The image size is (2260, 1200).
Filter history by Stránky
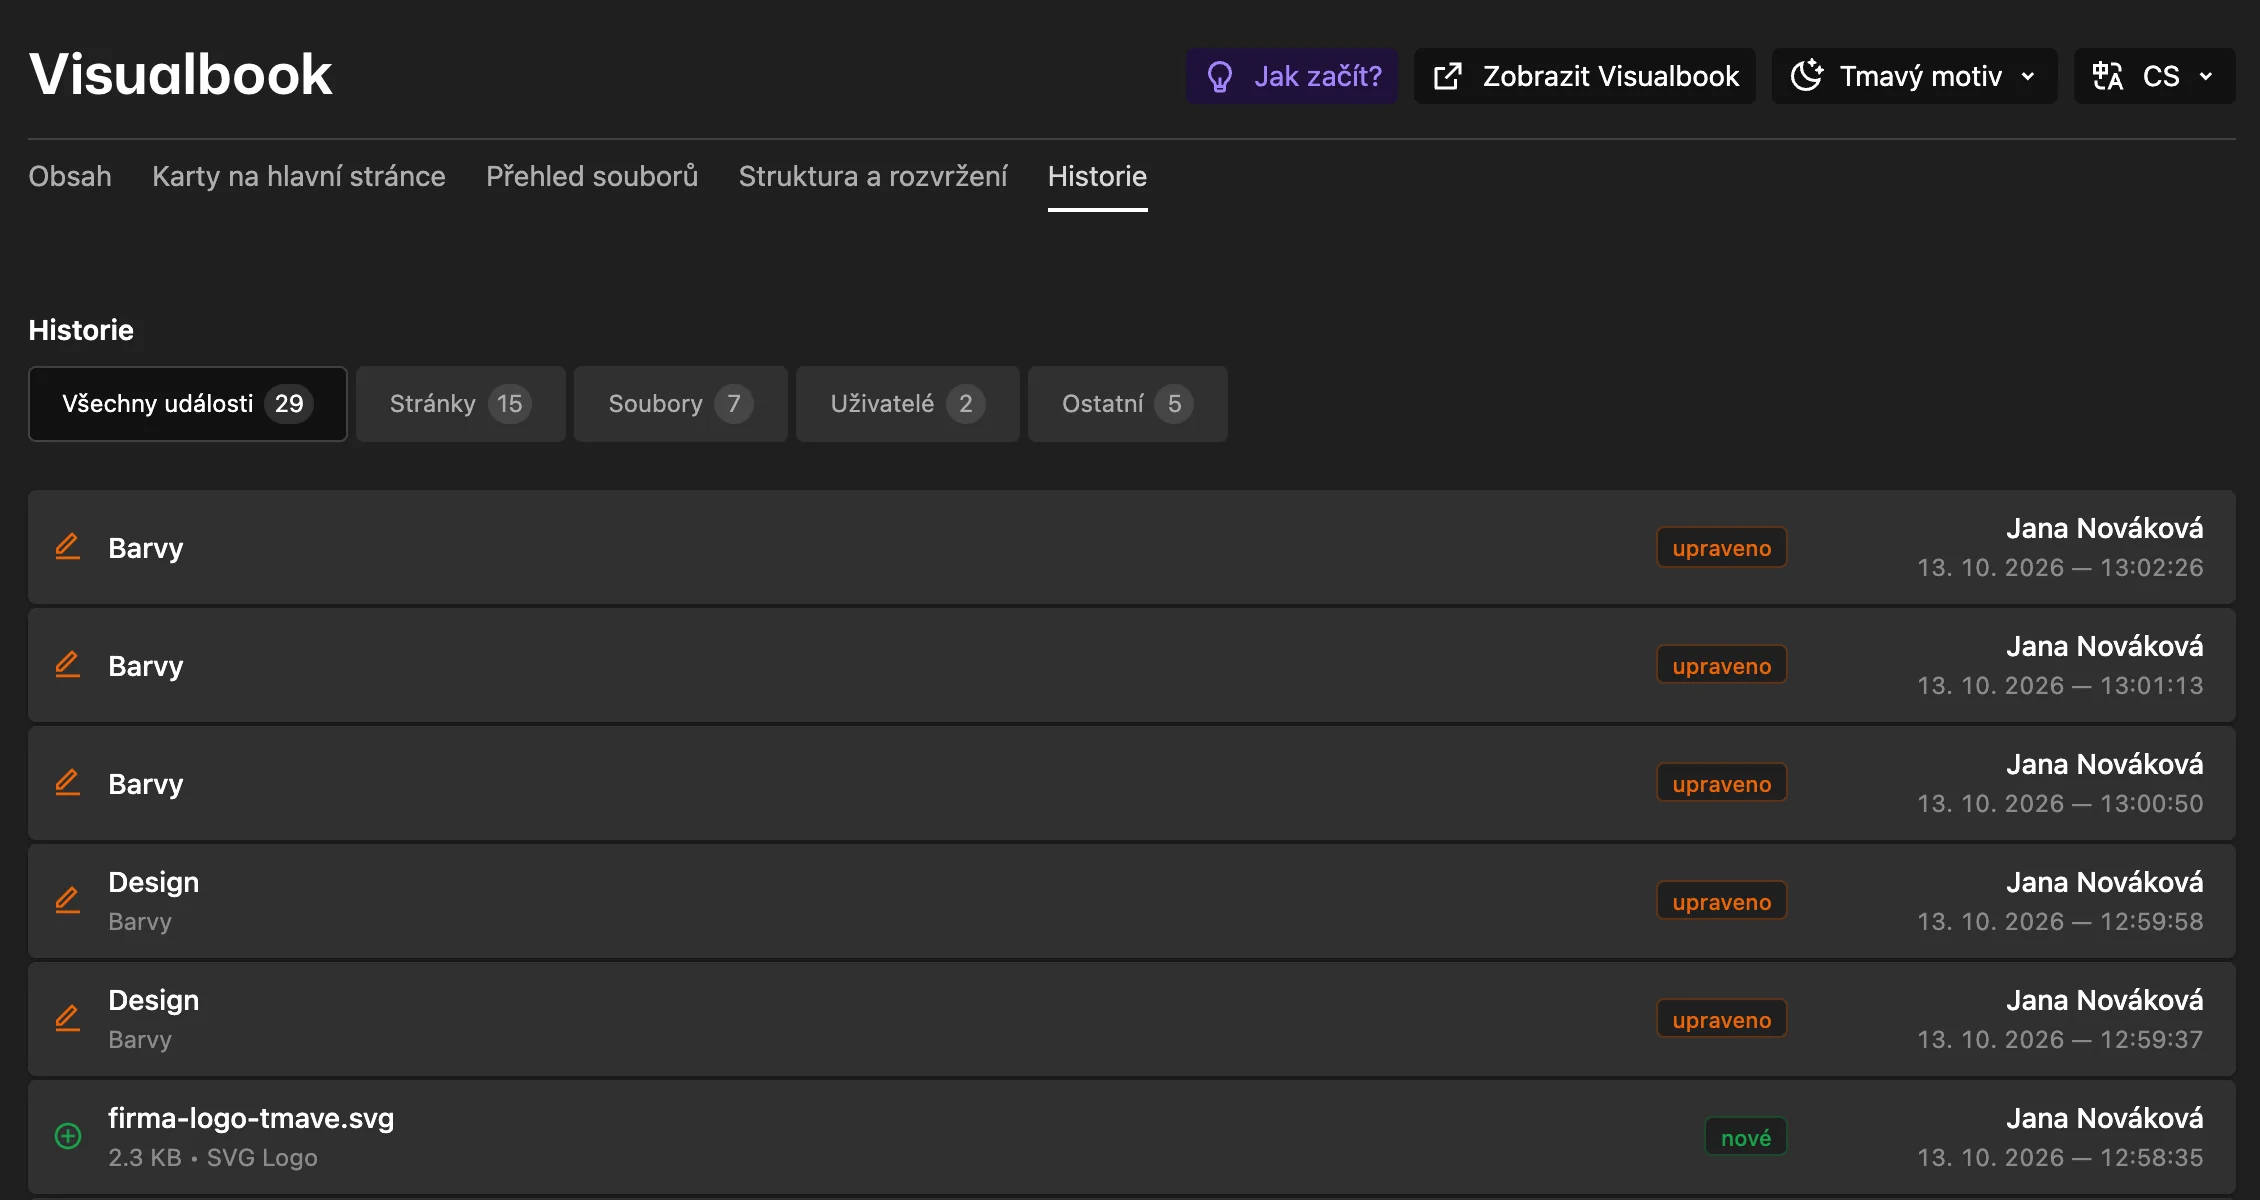pyautogui.click(x=461, y=404)
